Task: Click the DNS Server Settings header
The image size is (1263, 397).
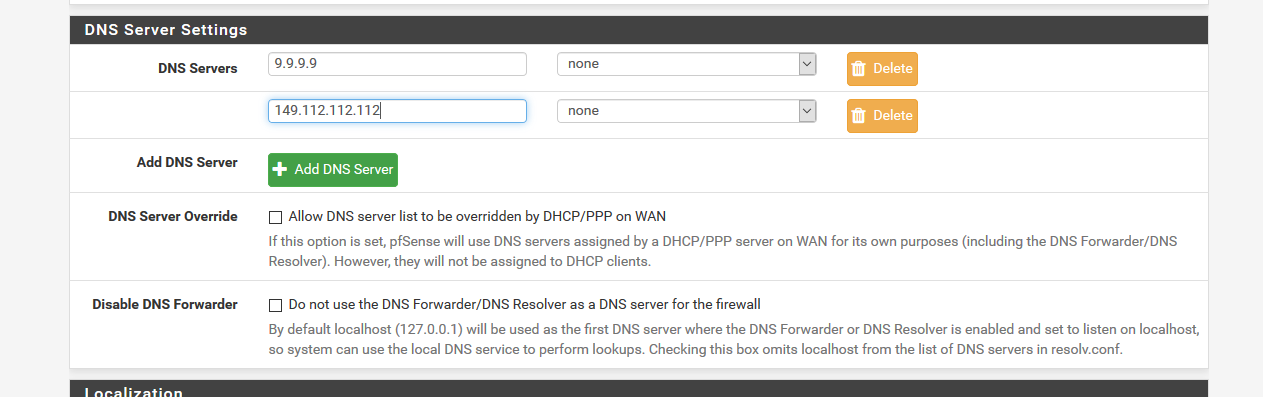Action: pyautogui.click(x=639, y=30)
